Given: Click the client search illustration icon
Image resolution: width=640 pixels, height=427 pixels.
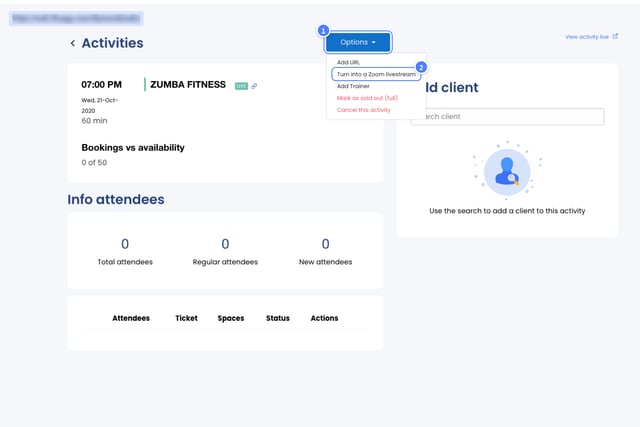Looking at the screenshot, I should click(507, 172).
